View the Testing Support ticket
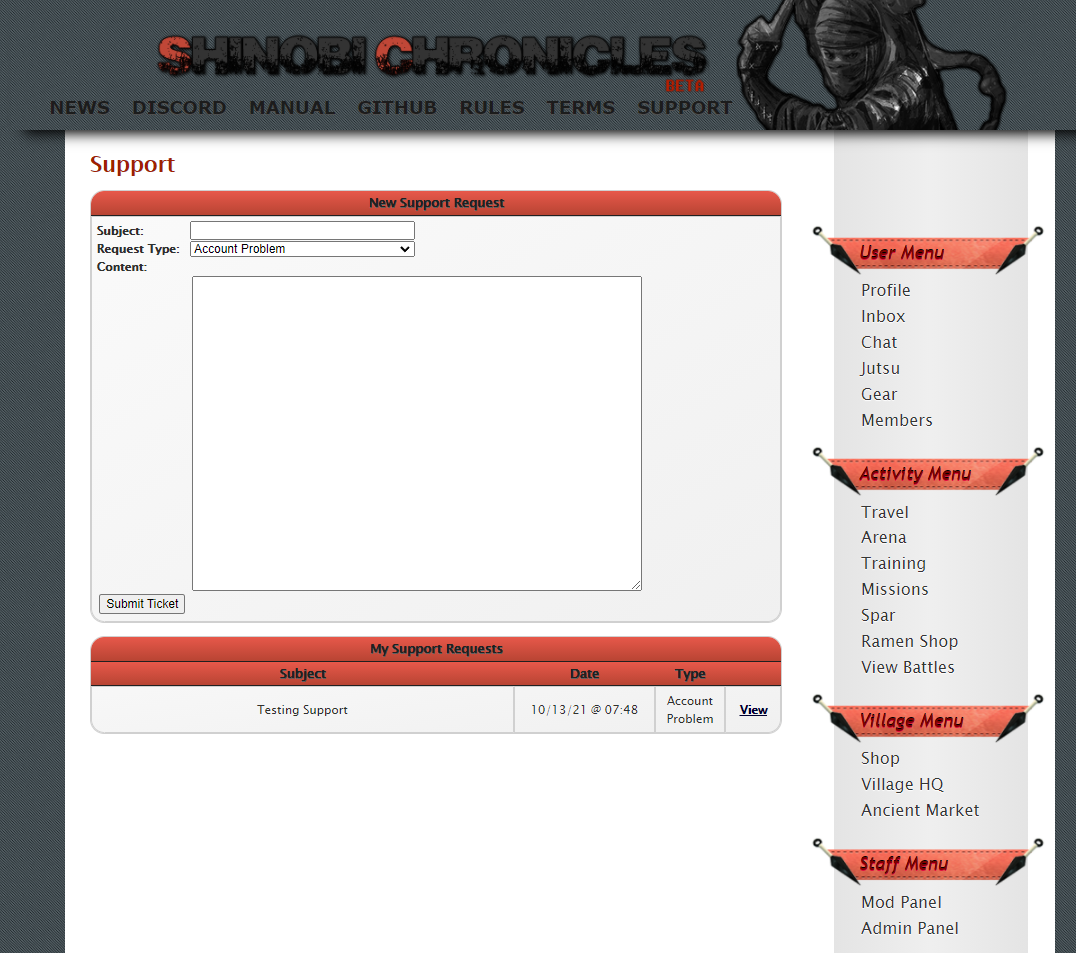Viewport: 1076px width, 953px height. coord(753,709)
